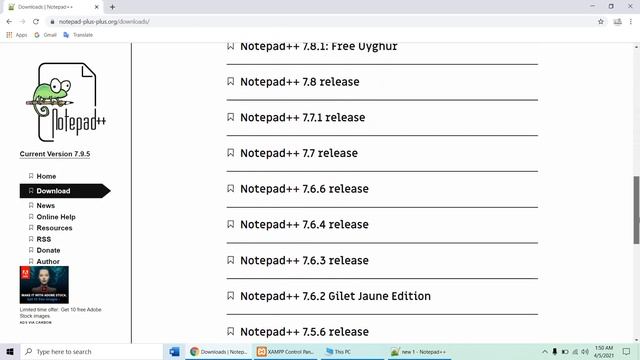Select Download in the sidebar menu
The image size is (640, 360).
click(x=64, y=191)
